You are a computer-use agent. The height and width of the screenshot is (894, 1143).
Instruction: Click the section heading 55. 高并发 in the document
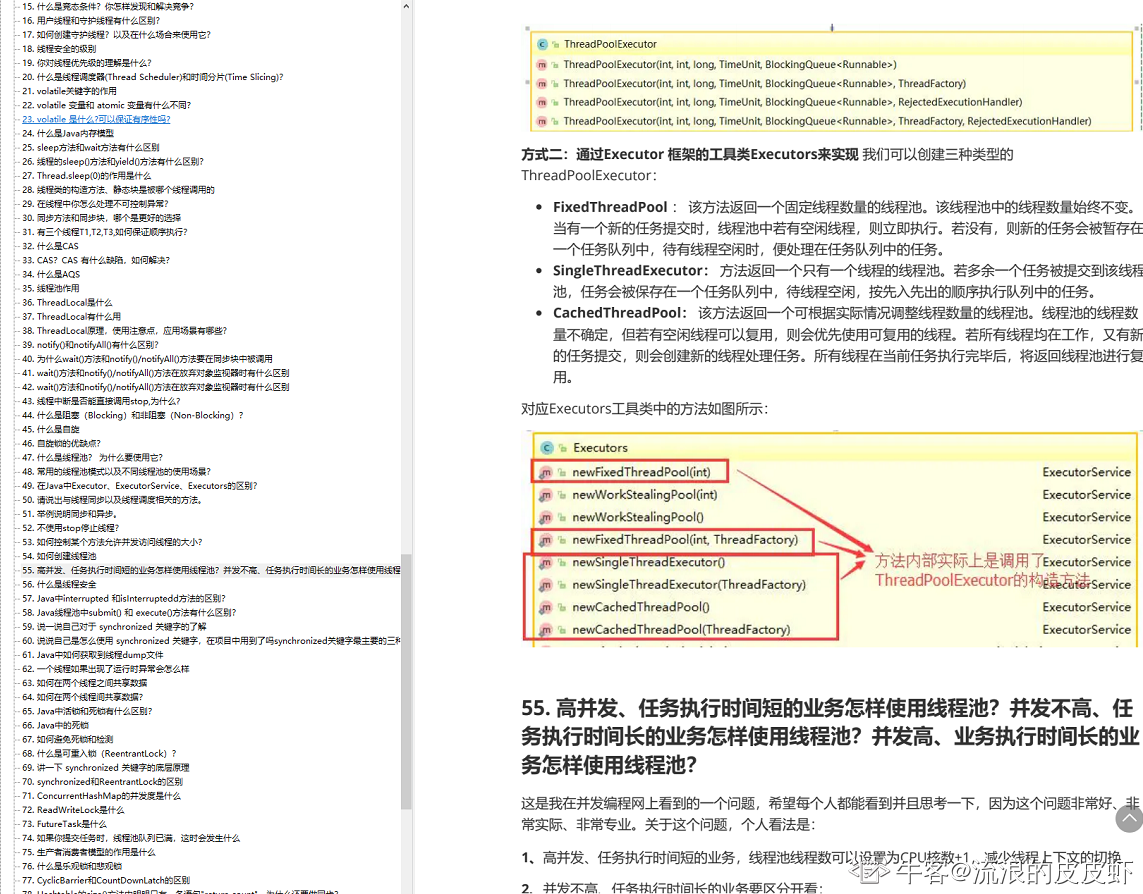830,736
